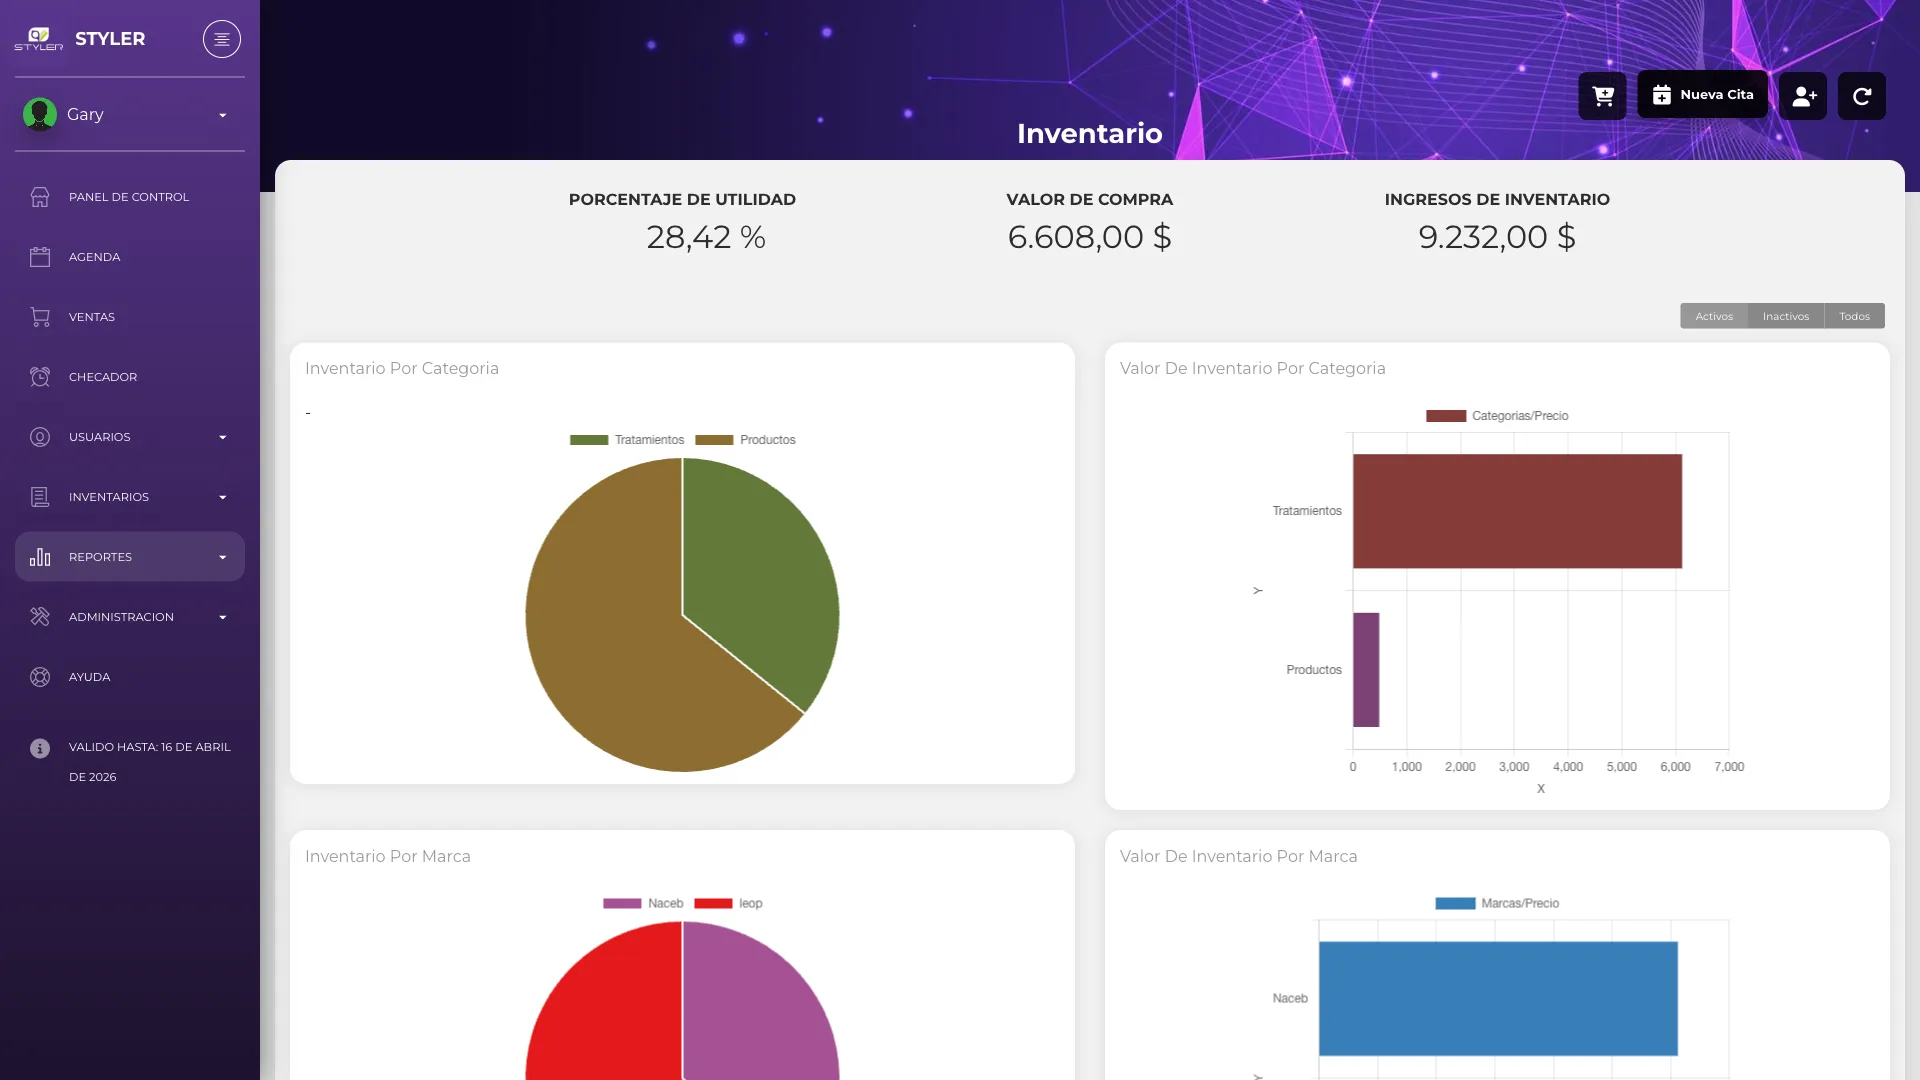Open the Agenda menu item
1920x1080 pixels.
point(130,257)
